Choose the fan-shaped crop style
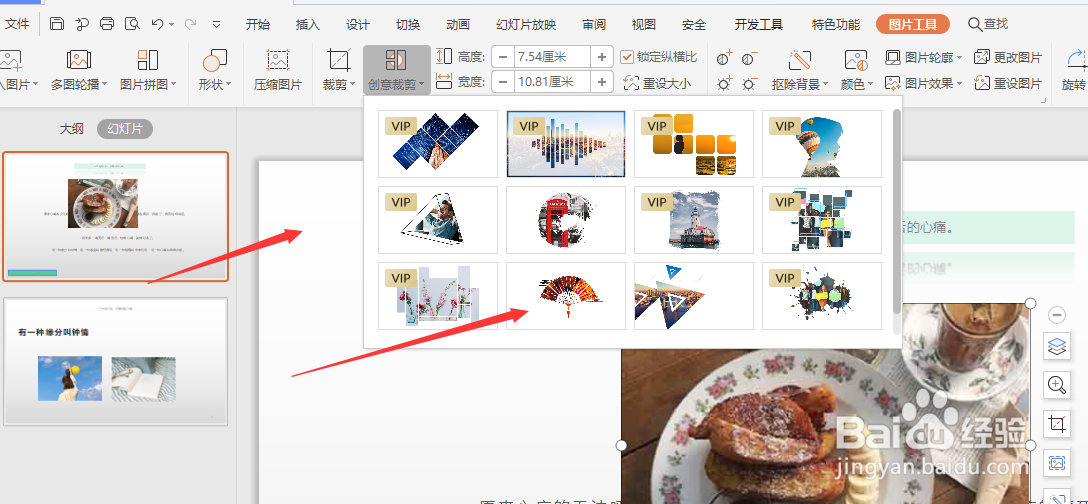Screen dimensions: 1088x504 pyautogui.click(x=566, y=296)
